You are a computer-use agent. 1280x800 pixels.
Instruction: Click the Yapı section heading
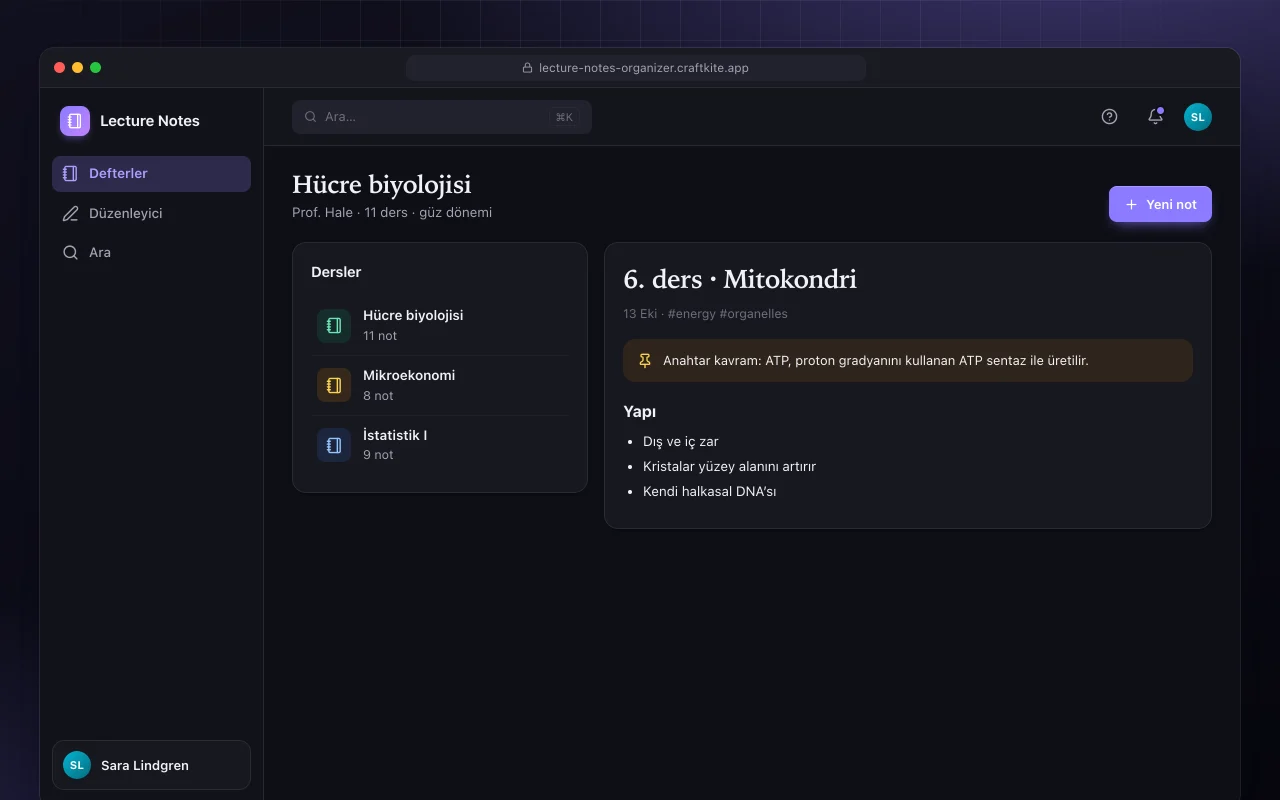(639, 412)
